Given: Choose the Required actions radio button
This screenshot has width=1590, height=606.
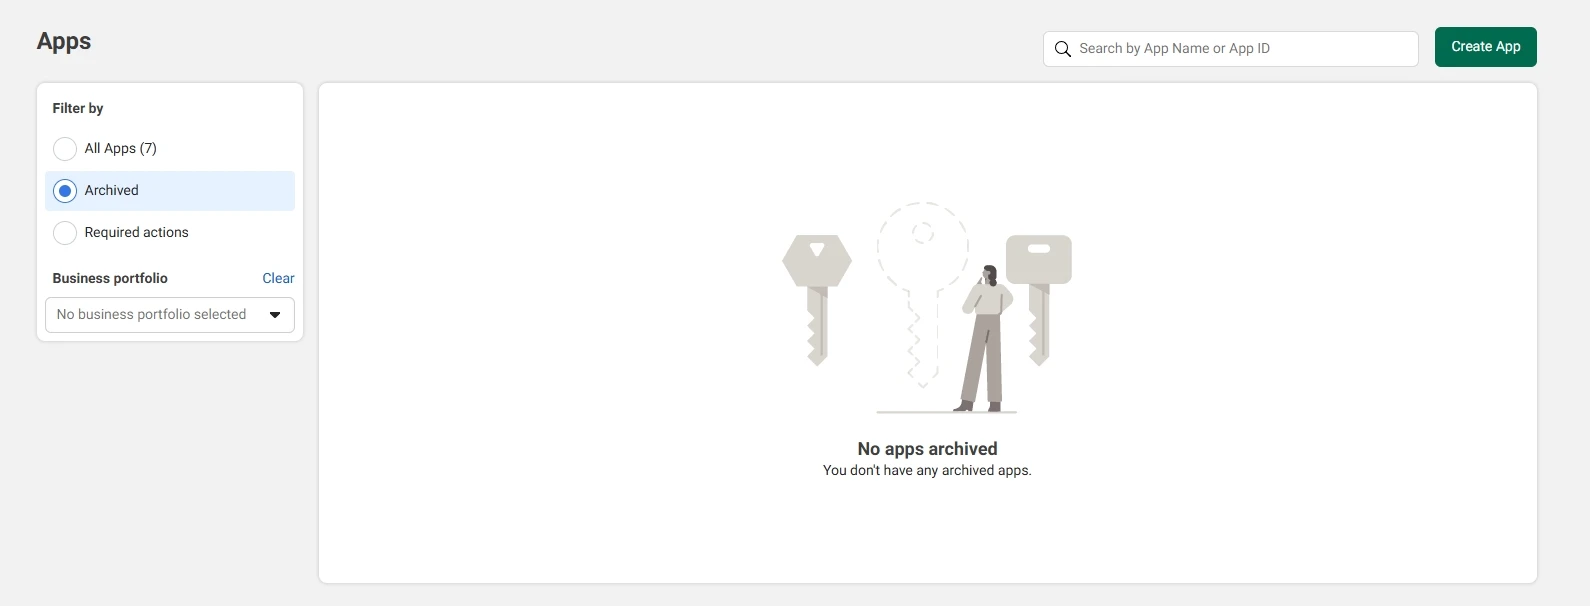Looking at the screenshot, I should 65,233.
